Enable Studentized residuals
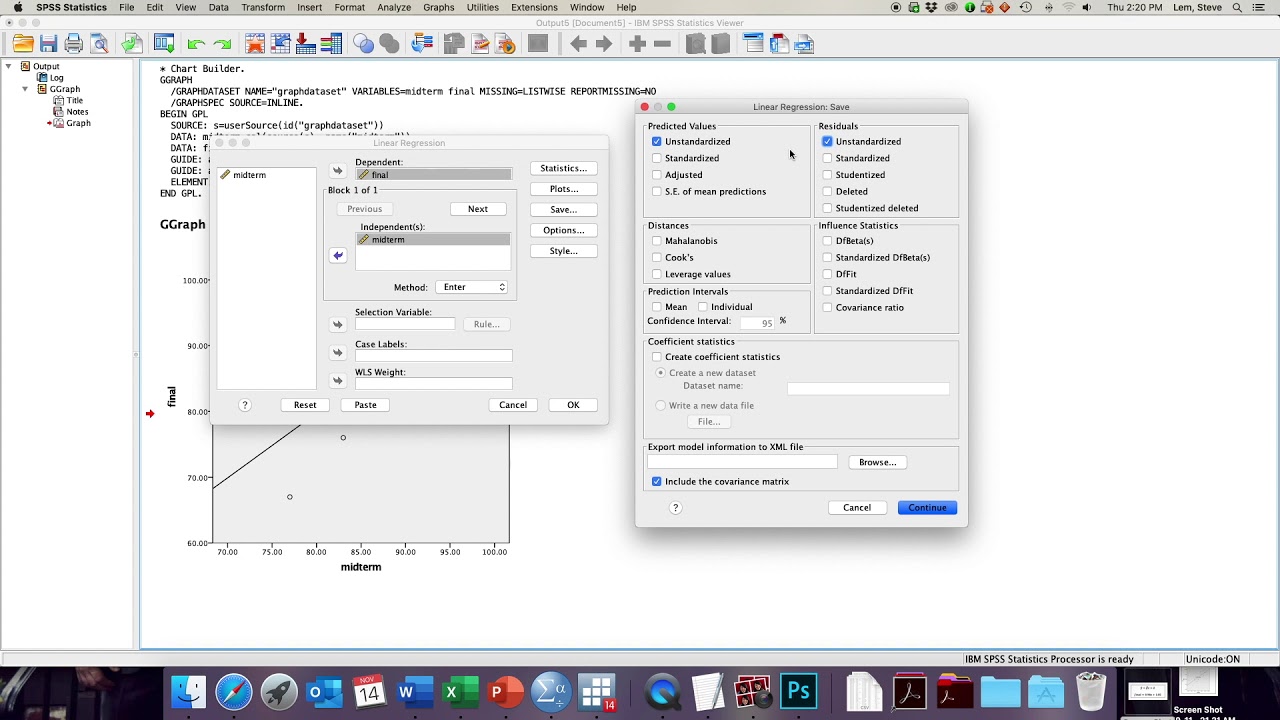Screen dimensions: 1280x720 point(827,175)
